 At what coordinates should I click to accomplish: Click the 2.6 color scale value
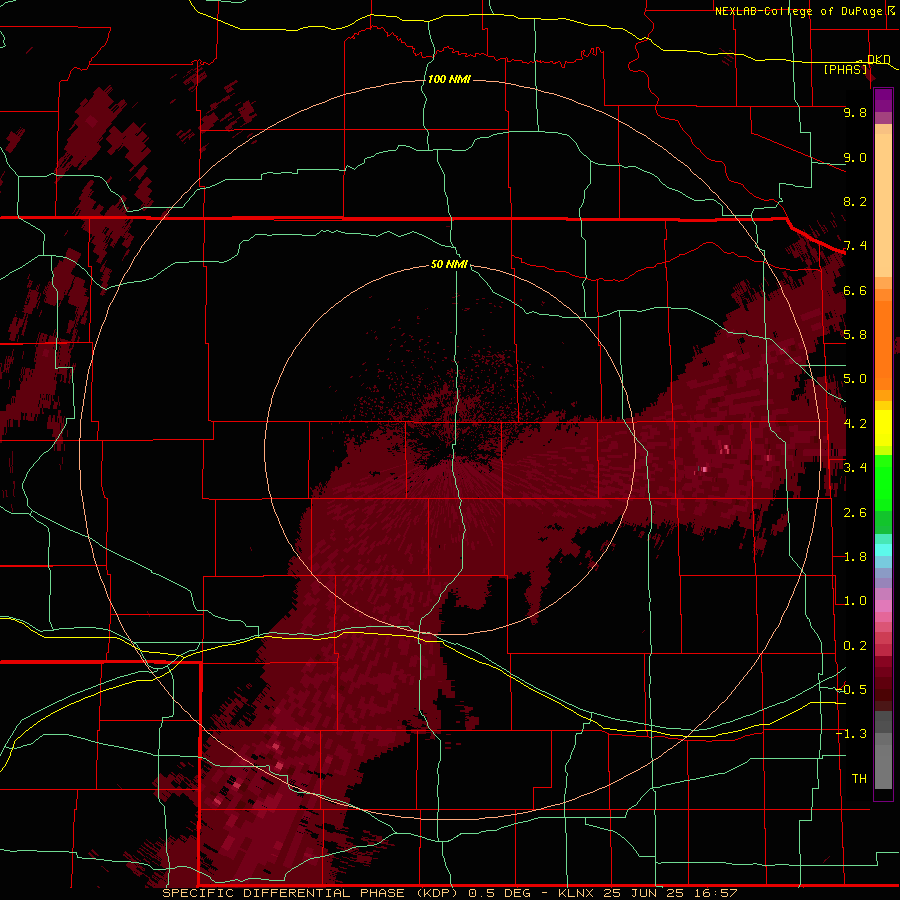[855, 513]
